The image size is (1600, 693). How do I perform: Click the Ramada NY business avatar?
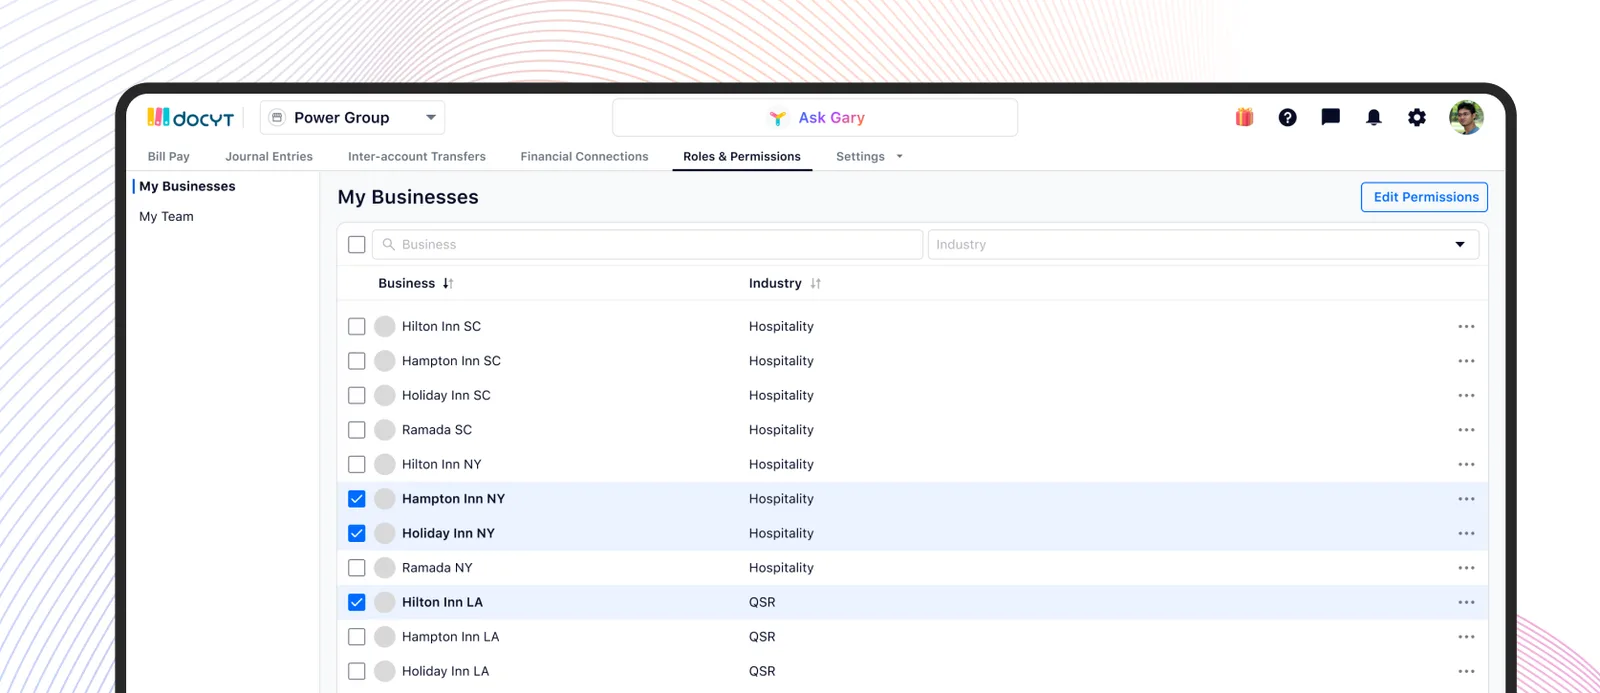pyautogui.click(x=385, y=568)
